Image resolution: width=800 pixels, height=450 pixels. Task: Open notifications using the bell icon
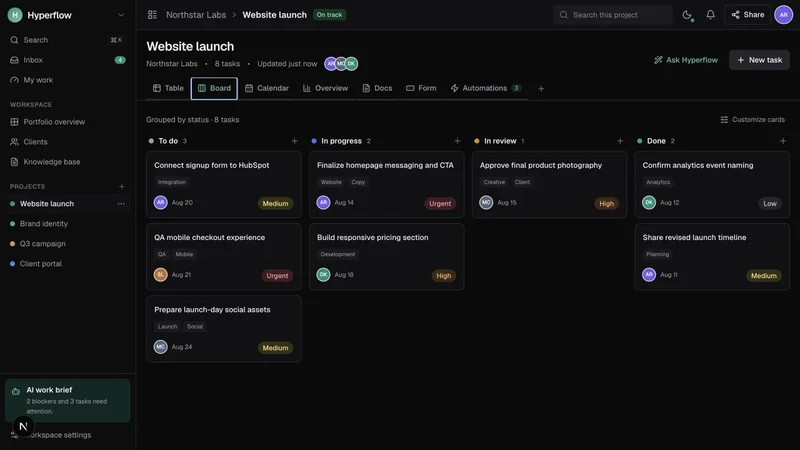pos(710,15)
